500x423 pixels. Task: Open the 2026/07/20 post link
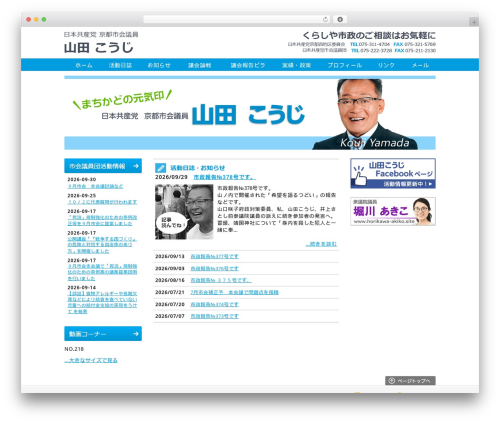[214, 304]
